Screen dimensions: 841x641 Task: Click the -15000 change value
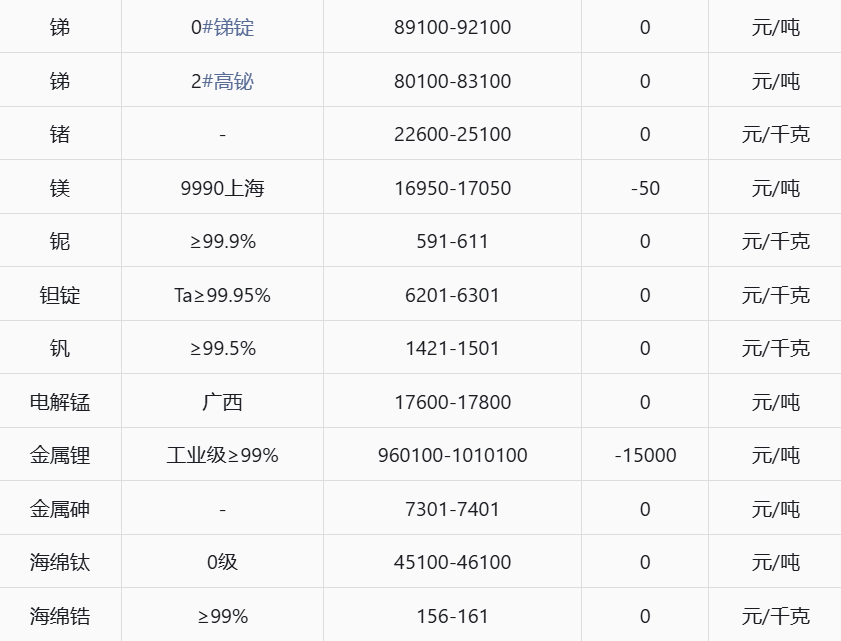click(645, 455)
